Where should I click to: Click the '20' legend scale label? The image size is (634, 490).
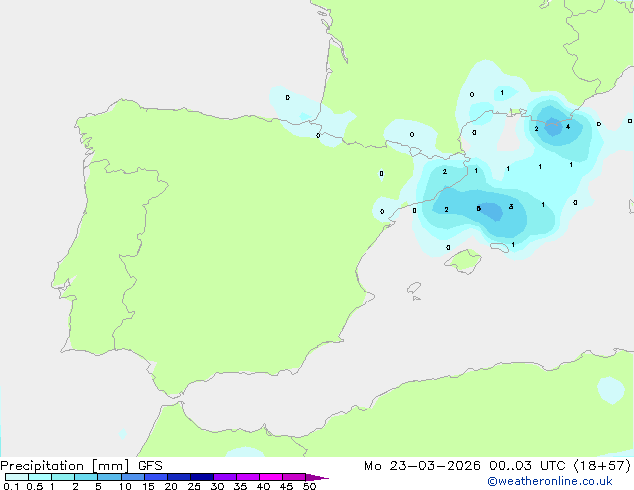coord(171,486)
